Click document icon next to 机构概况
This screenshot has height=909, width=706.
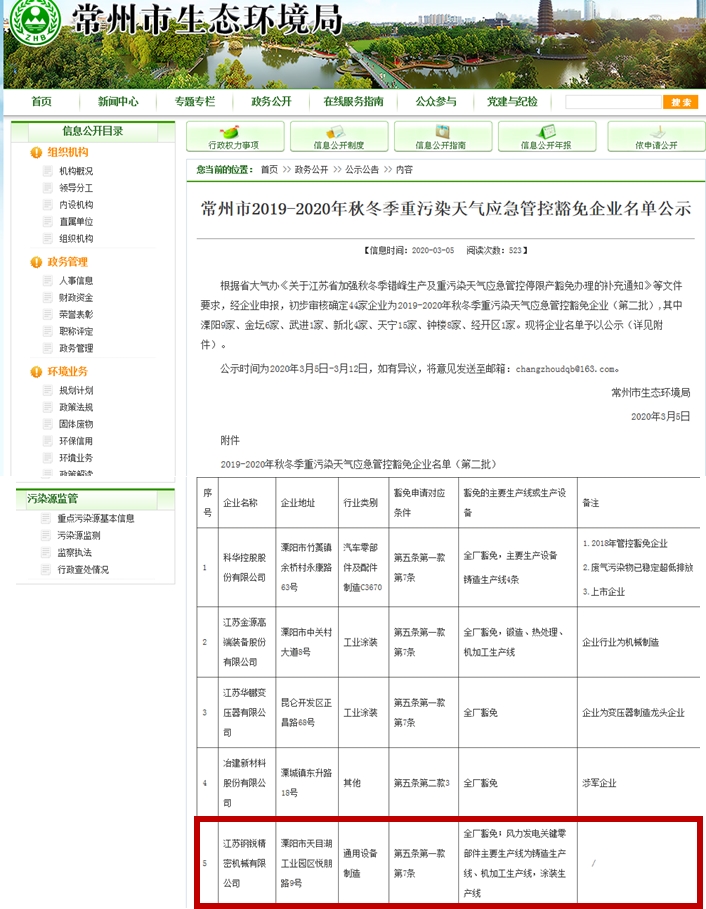[47, 171]
